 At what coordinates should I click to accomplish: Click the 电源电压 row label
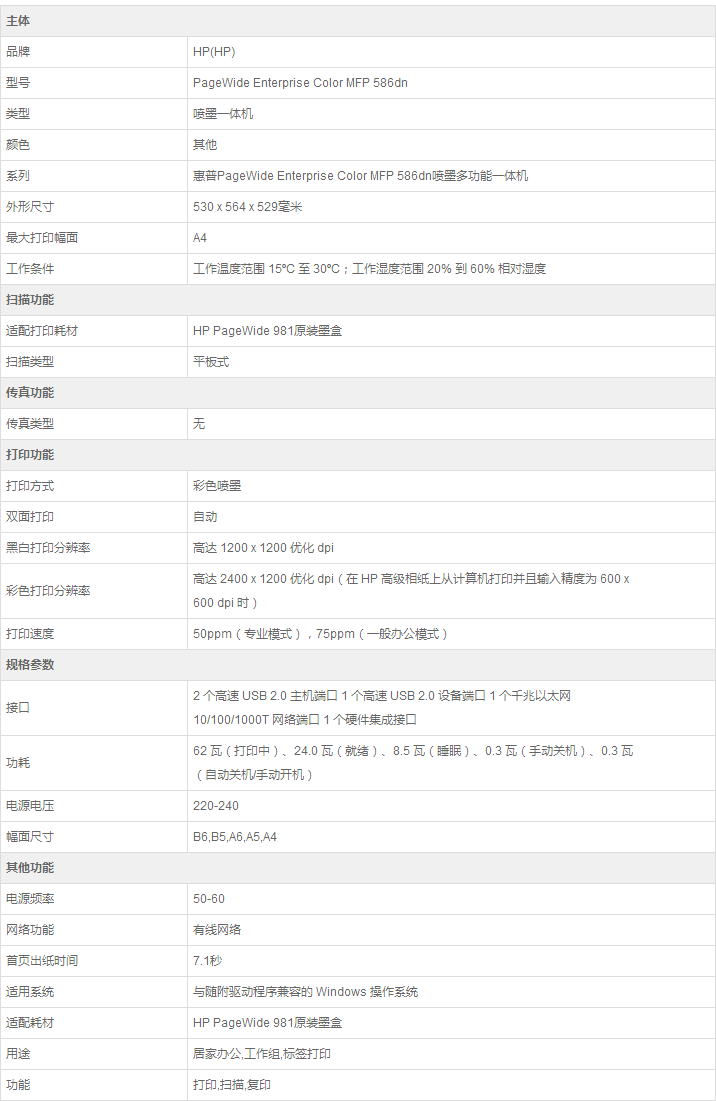pos(29,806)
